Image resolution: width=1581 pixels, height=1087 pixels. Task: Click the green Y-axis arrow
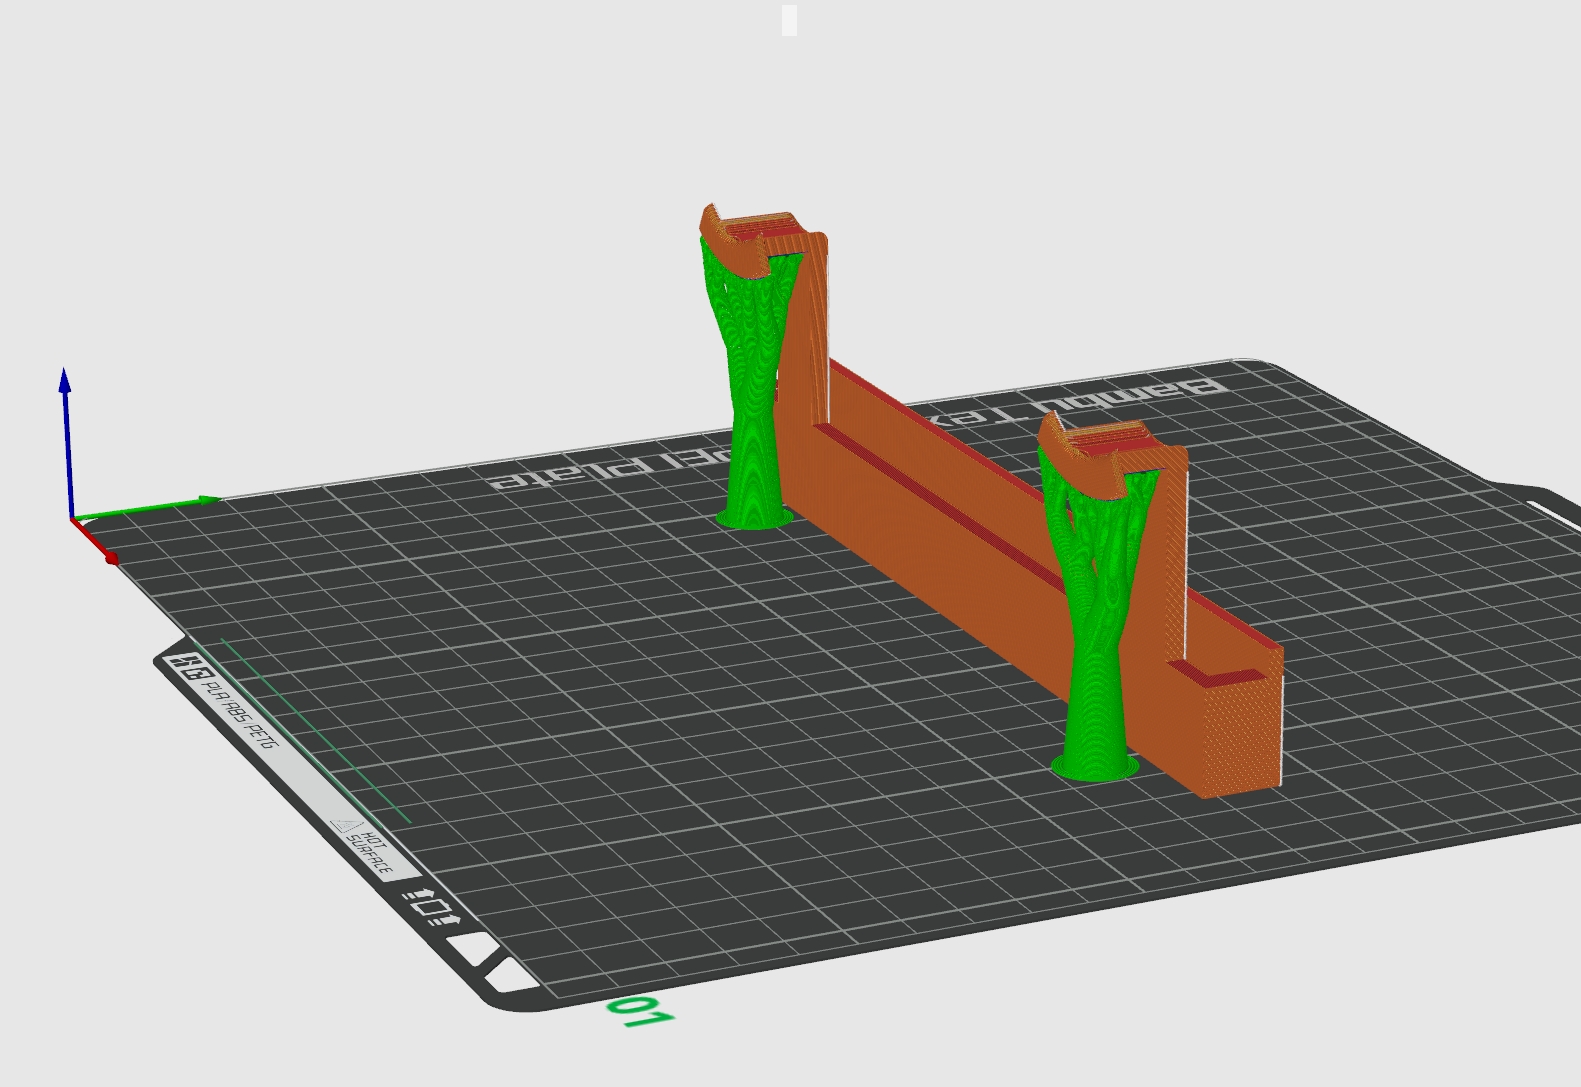point(147,508)
